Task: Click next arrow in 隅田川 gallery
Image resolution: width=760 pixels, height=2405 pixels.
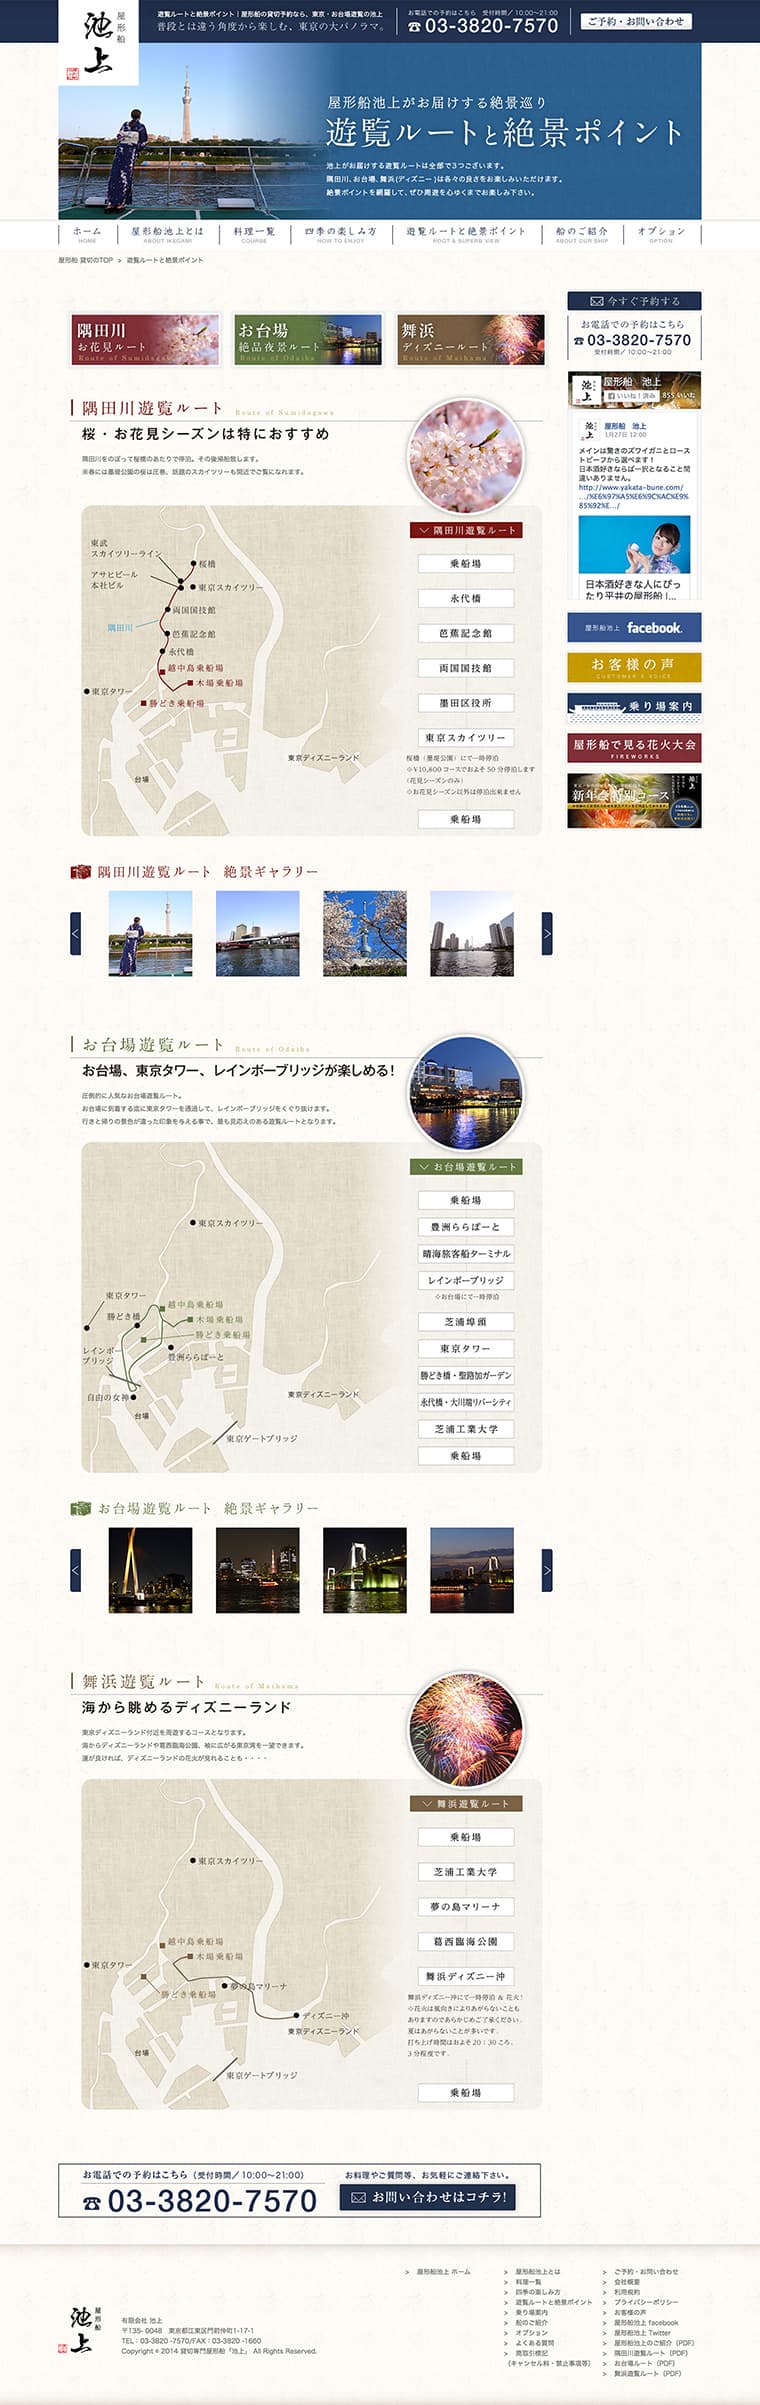Action: coord(547,933)
